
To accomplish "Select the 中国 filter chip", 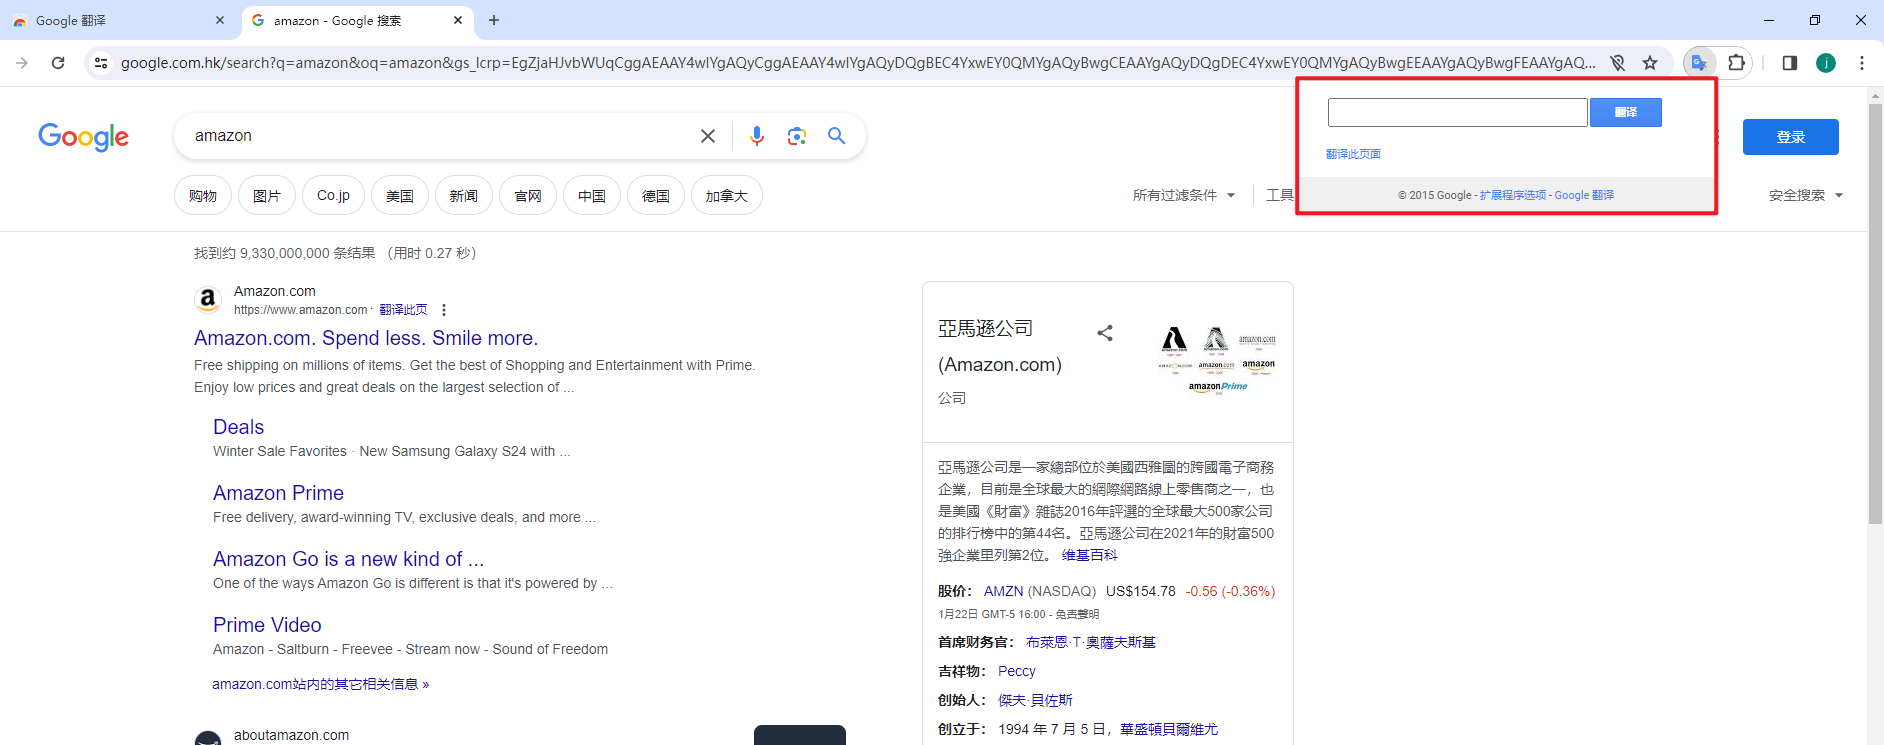I will coord(592,195).
